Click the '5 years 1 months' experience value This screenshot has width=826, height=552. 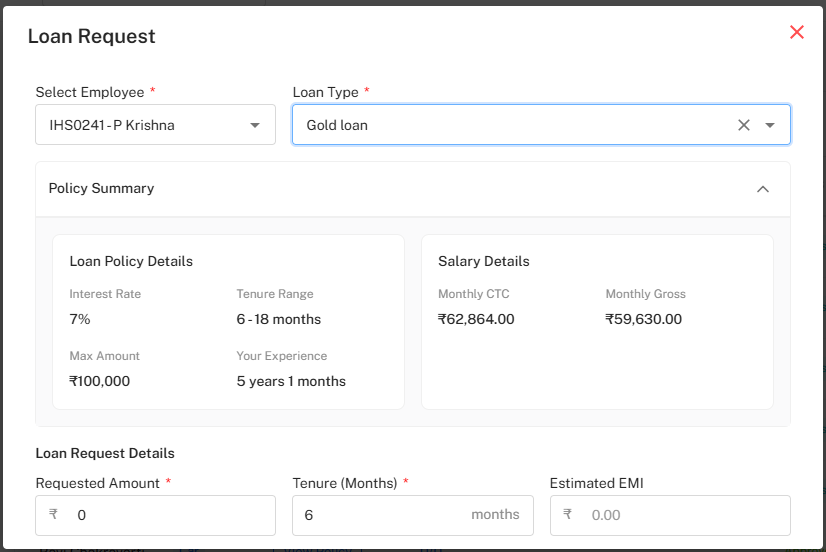point(291,381)
